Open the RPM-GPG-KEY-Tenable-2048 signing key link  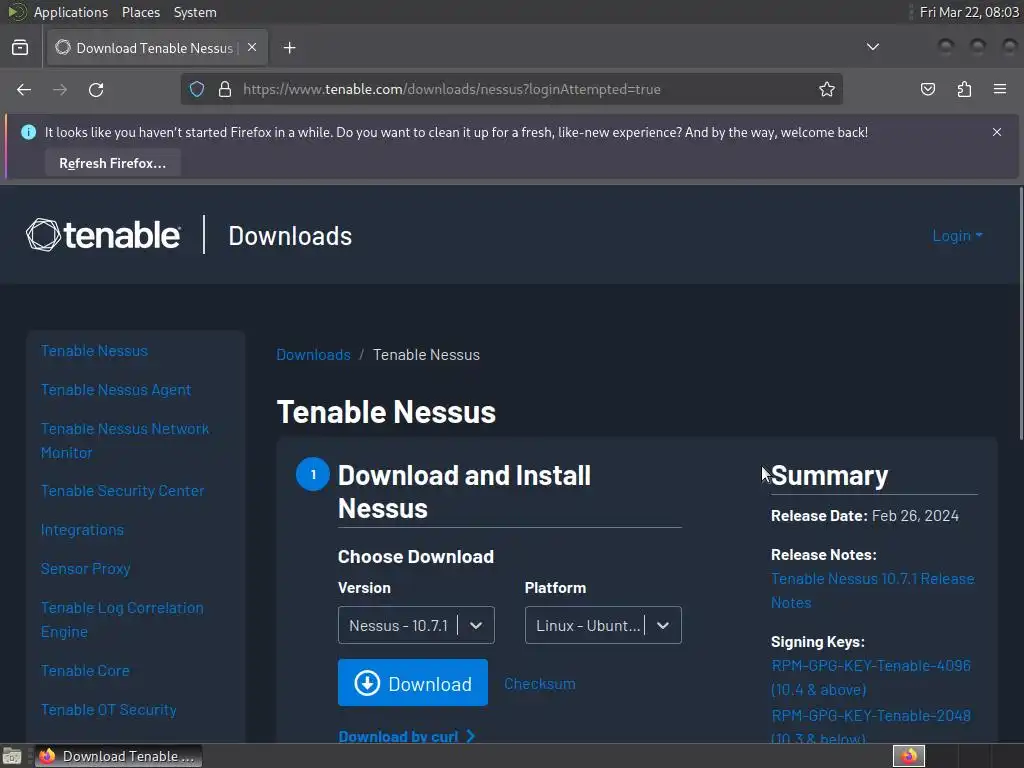click(871, 726)
